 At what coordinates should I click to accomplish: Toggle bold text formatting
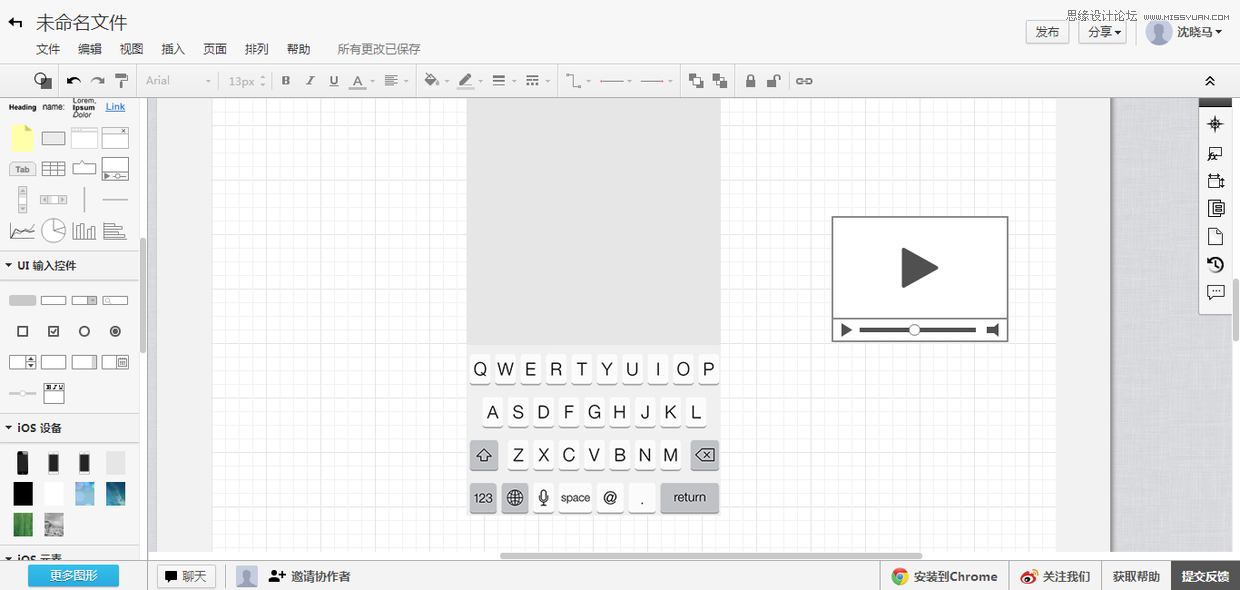(286, 81)
